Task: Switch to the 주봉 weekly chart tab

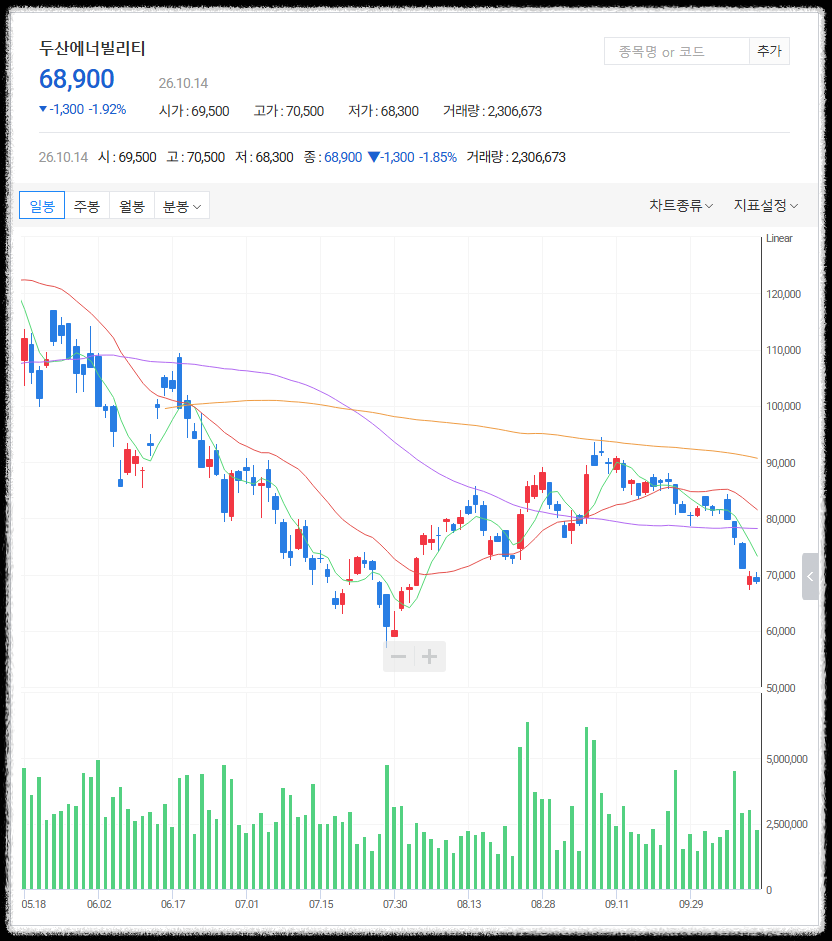Action: tap(87, 206)
